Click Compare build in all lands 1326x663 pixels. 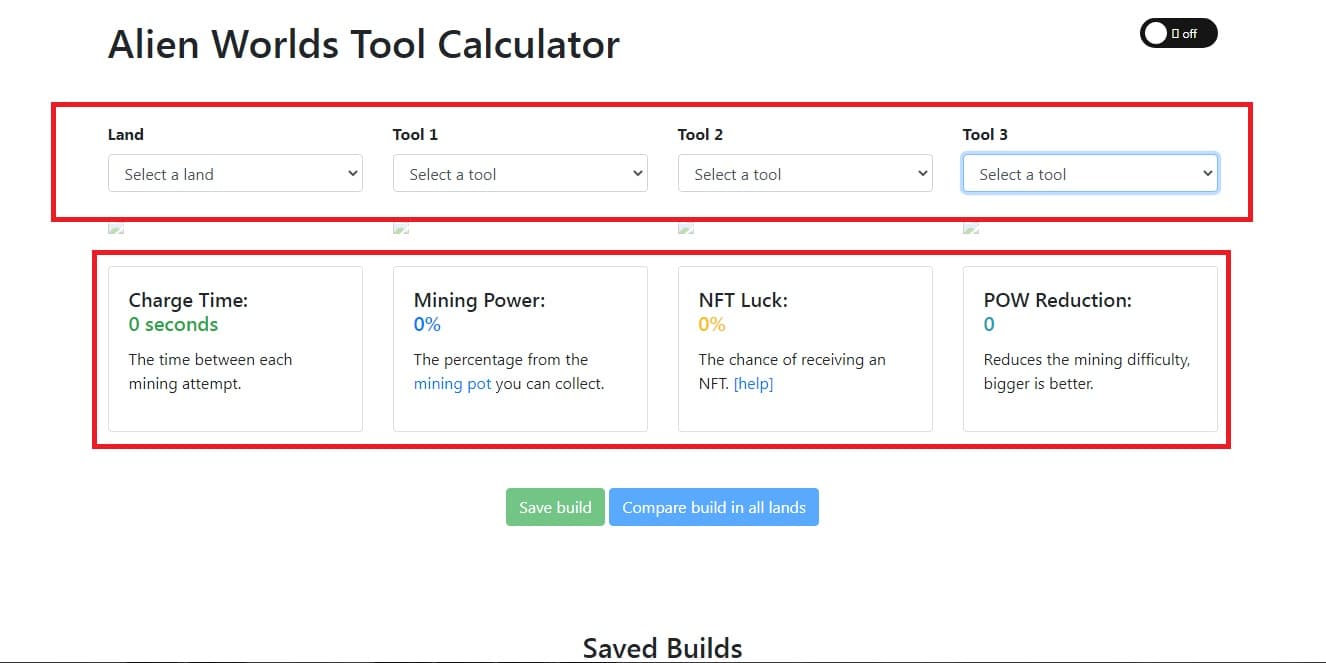pyautogui.click(x=714, y=507)
